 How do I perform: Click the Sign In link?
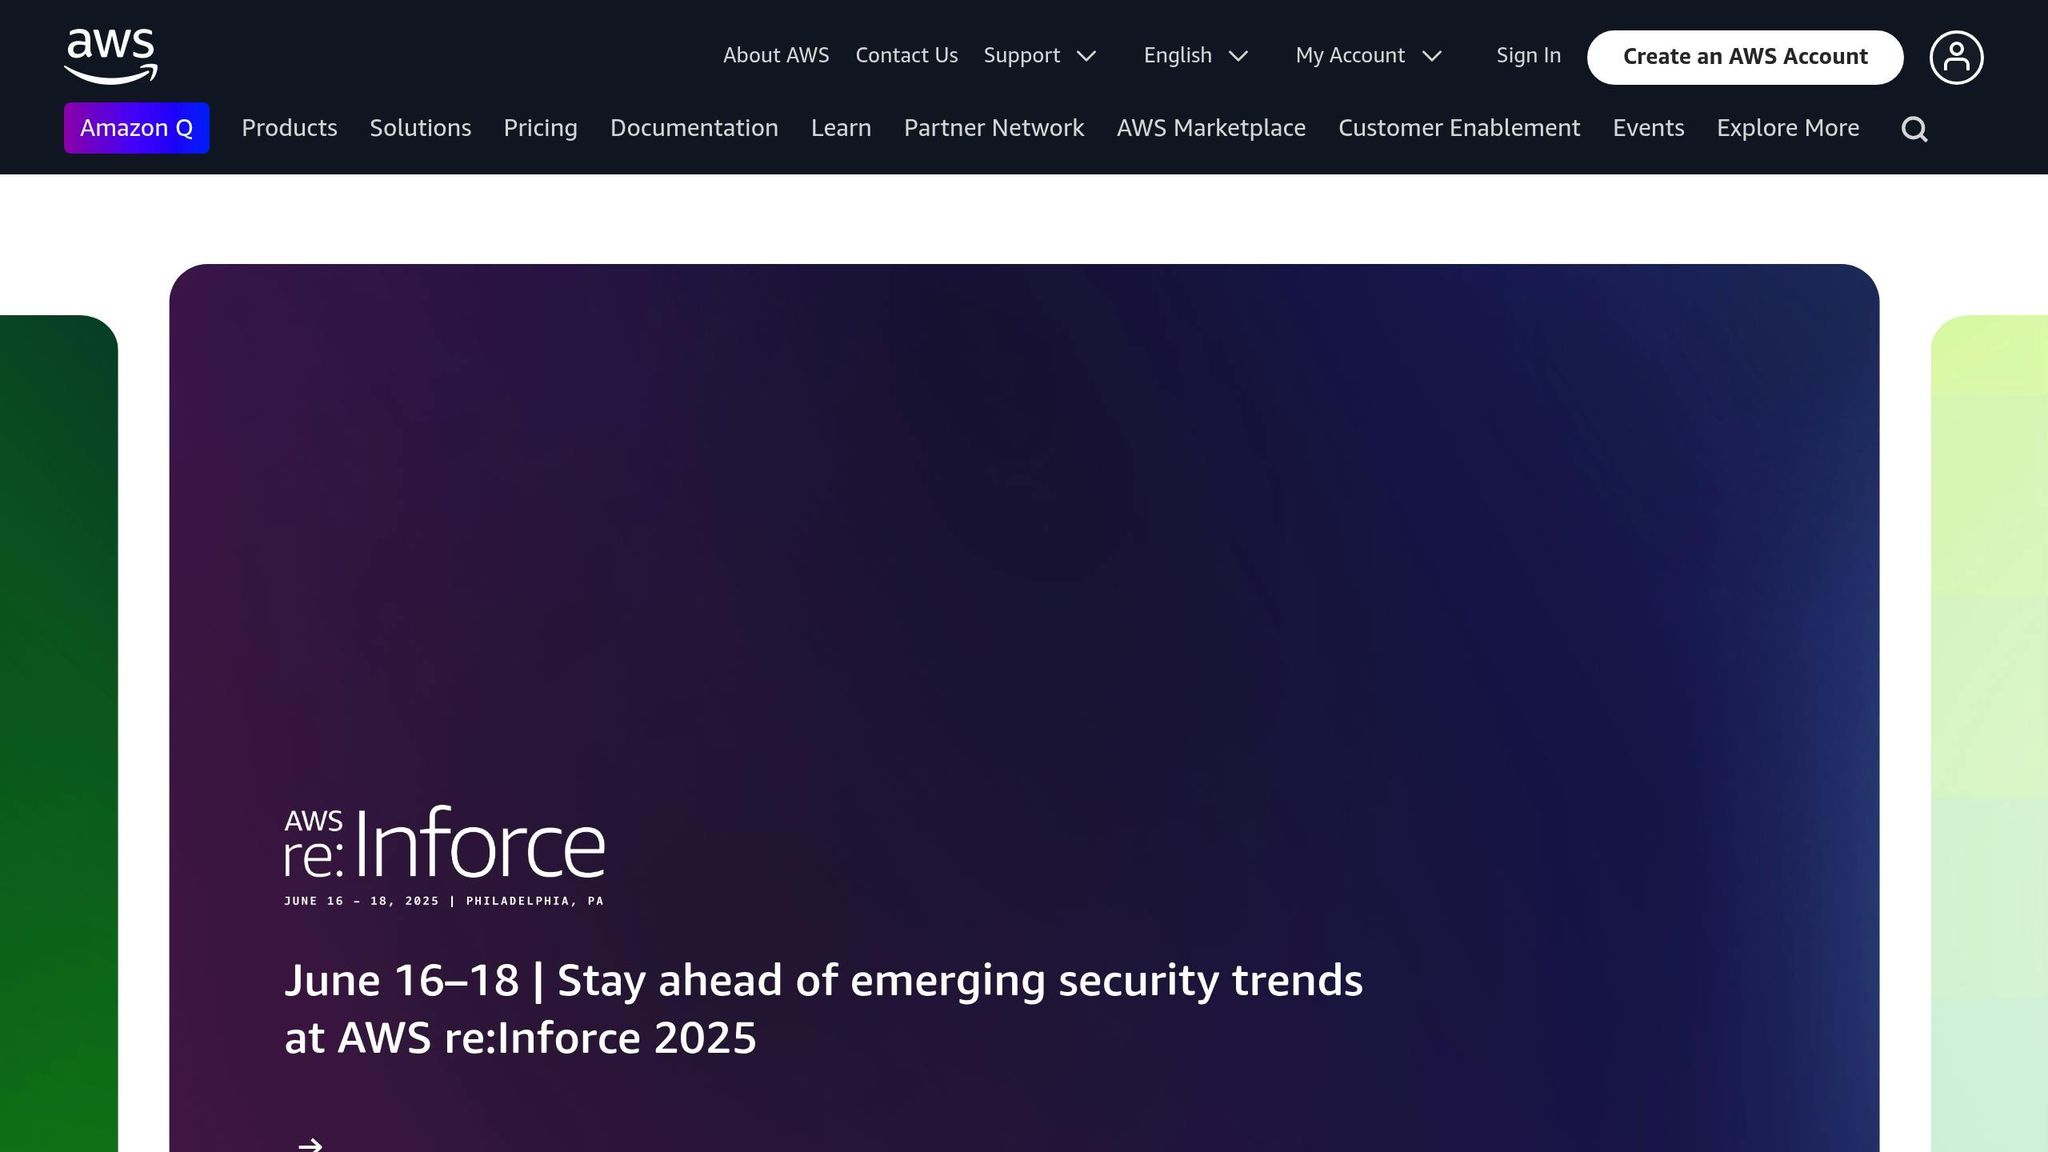pos(1528,56)
